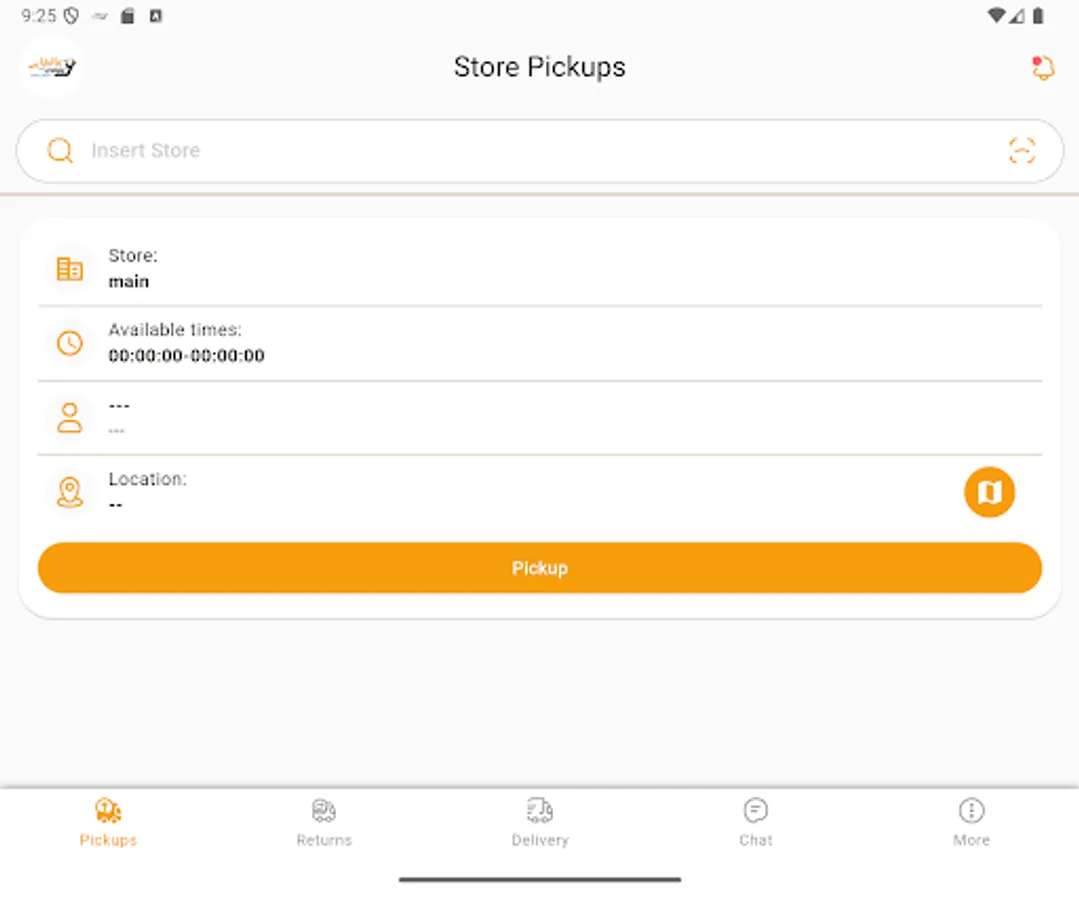Open the barcode scanner in the search bar
The width and height of the screenshot is (1079, 900).
pyautogui.click(x=1023, y=150)
